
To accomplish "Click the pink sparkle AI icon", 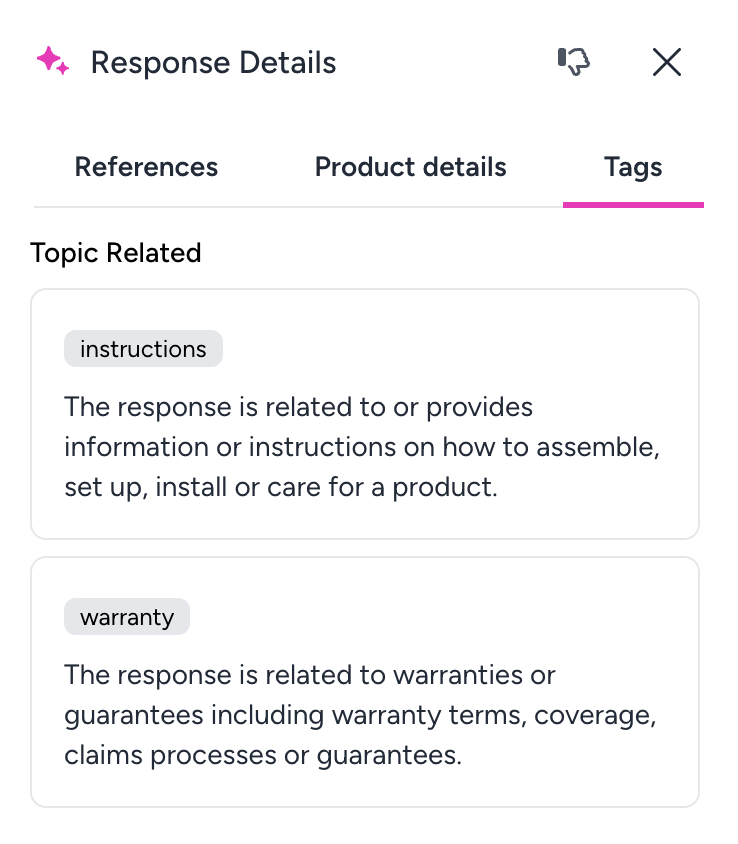I will point(53,62).
